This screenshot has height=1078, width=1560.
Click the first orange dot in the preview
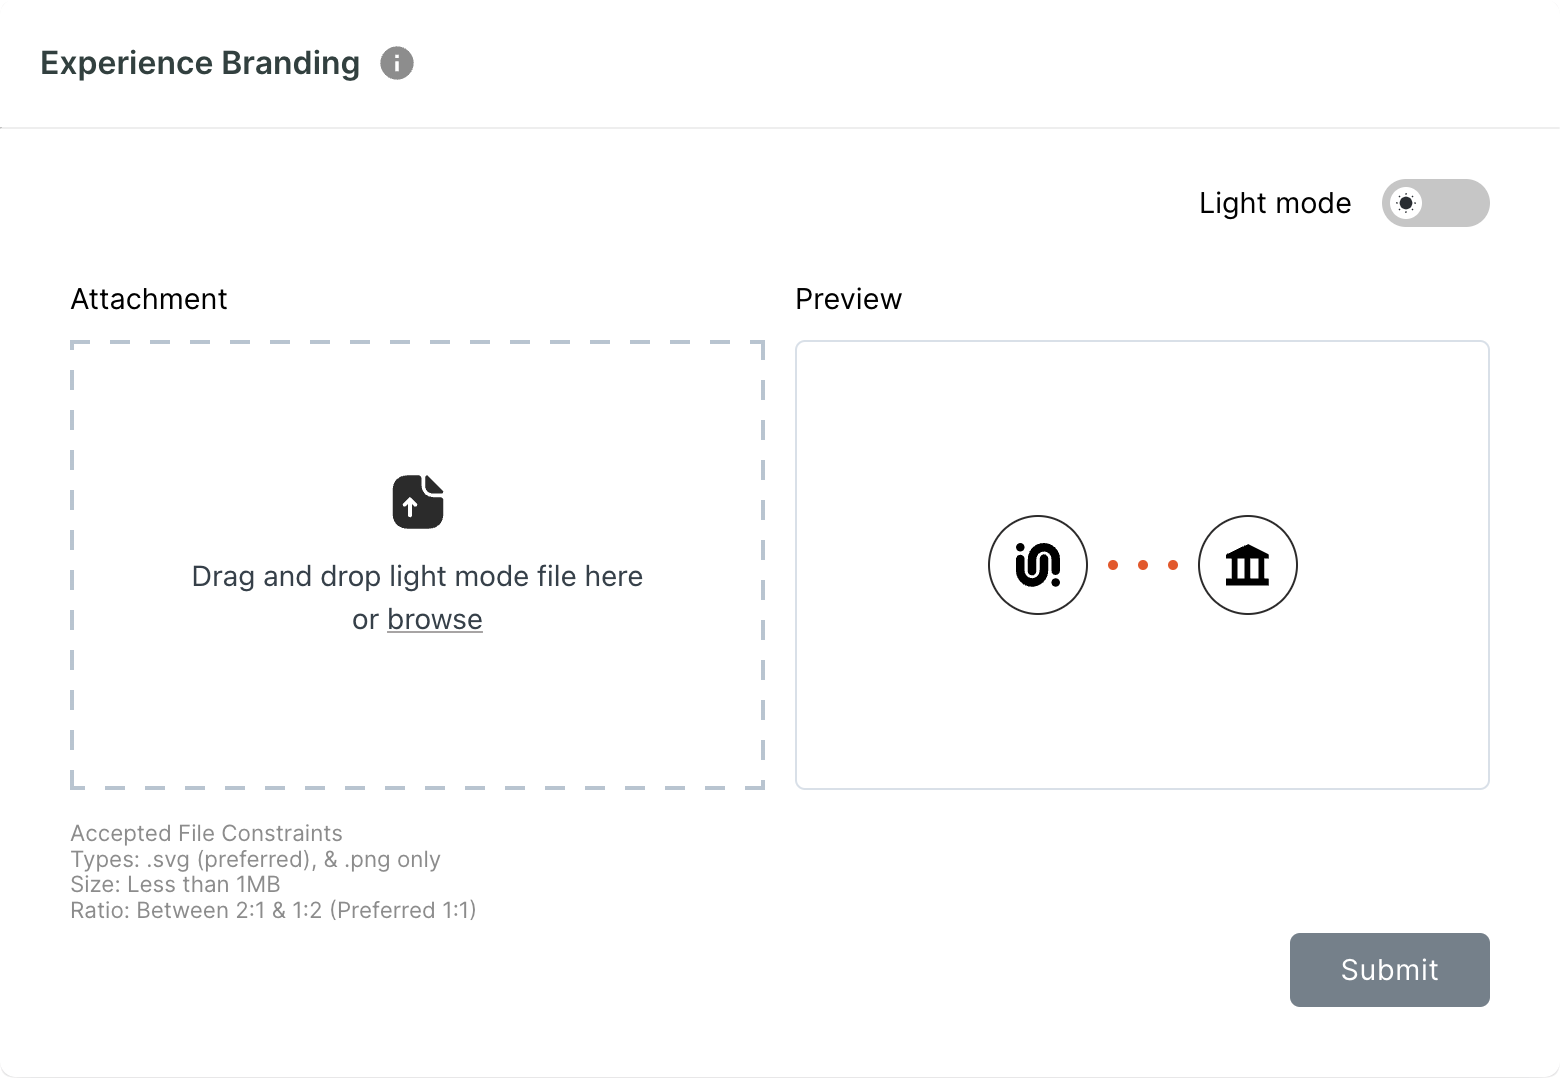1113,565
